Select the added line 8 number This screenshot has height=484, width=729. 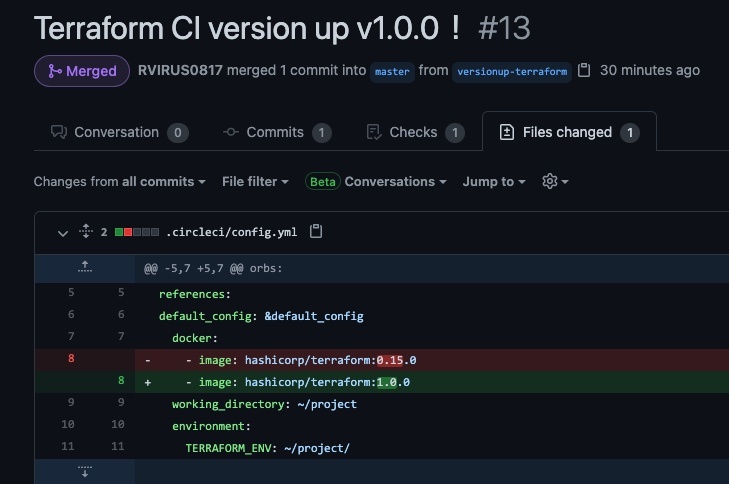[121, 381]
